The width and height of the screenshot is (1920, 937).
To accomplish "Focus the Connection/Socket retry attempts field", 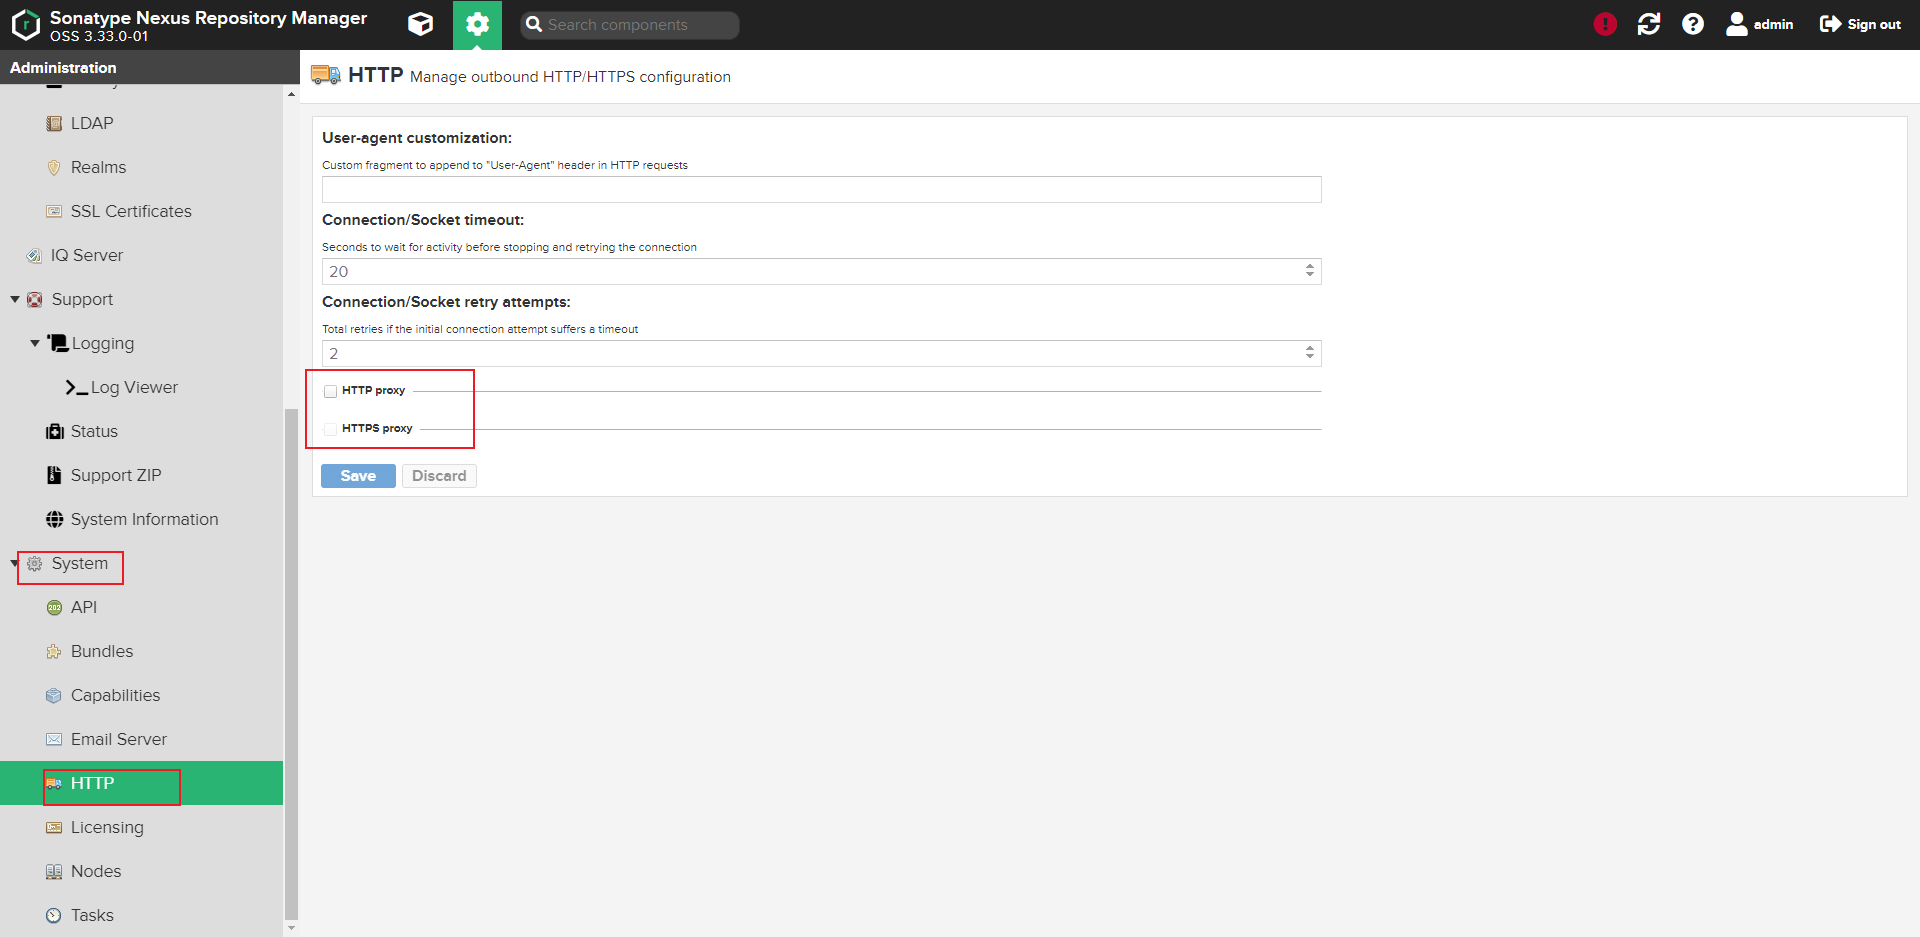I will click(x=812, y=354).
